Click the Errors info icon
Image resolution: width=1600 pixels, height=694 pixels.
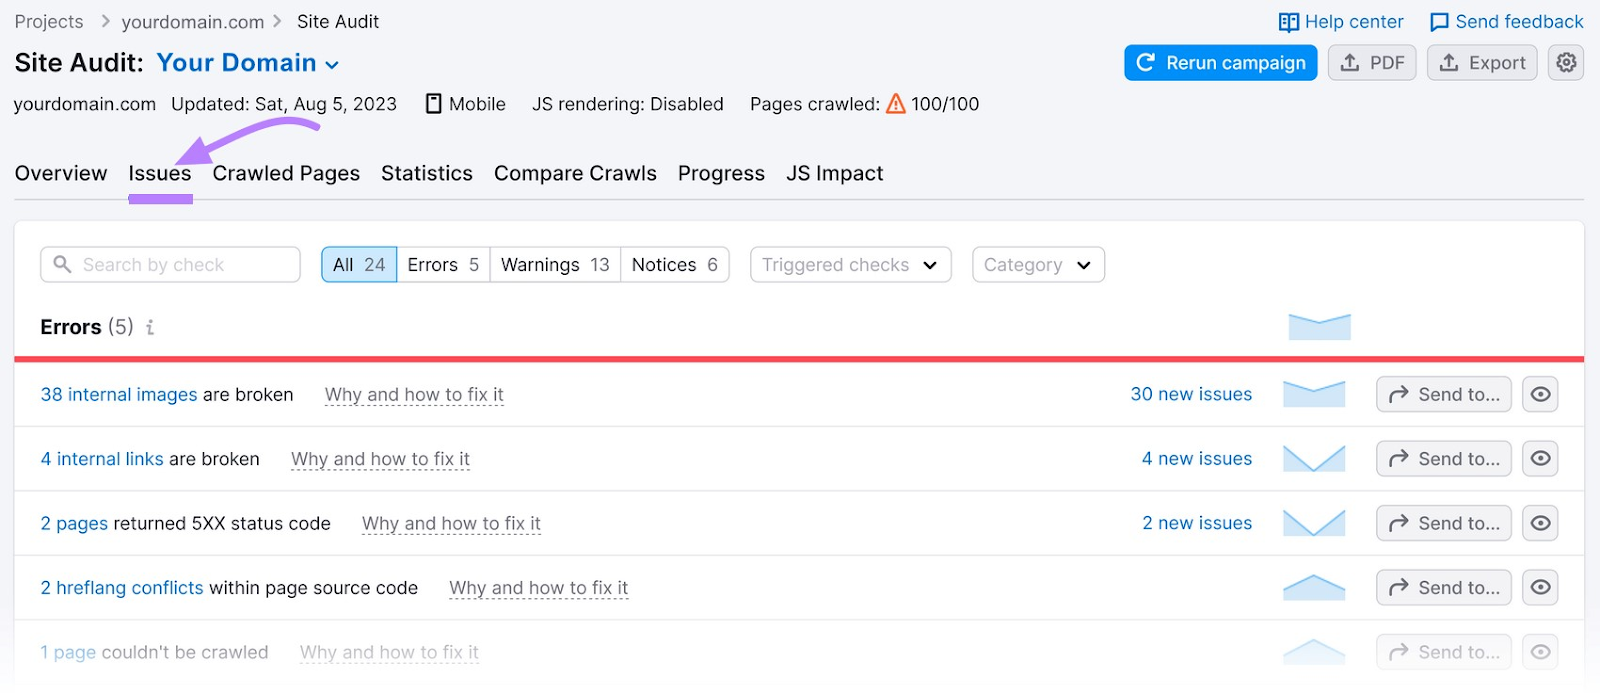click(x=150, y=327)
